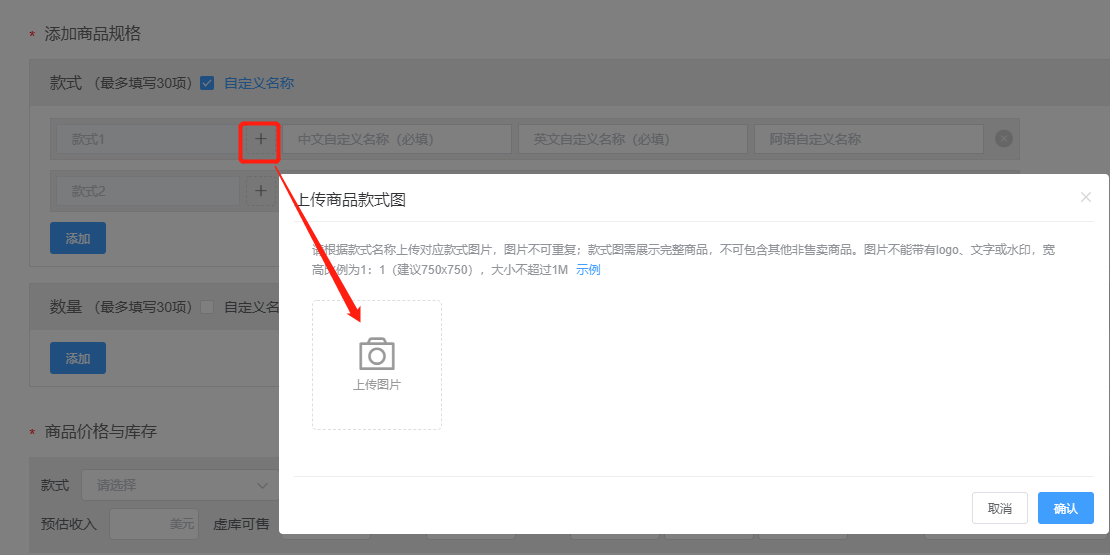The width and height of the screenshot is (1110, 555).
Task: Close the 上传商品款式图 dialog with X
Action: click(1086, 197)
